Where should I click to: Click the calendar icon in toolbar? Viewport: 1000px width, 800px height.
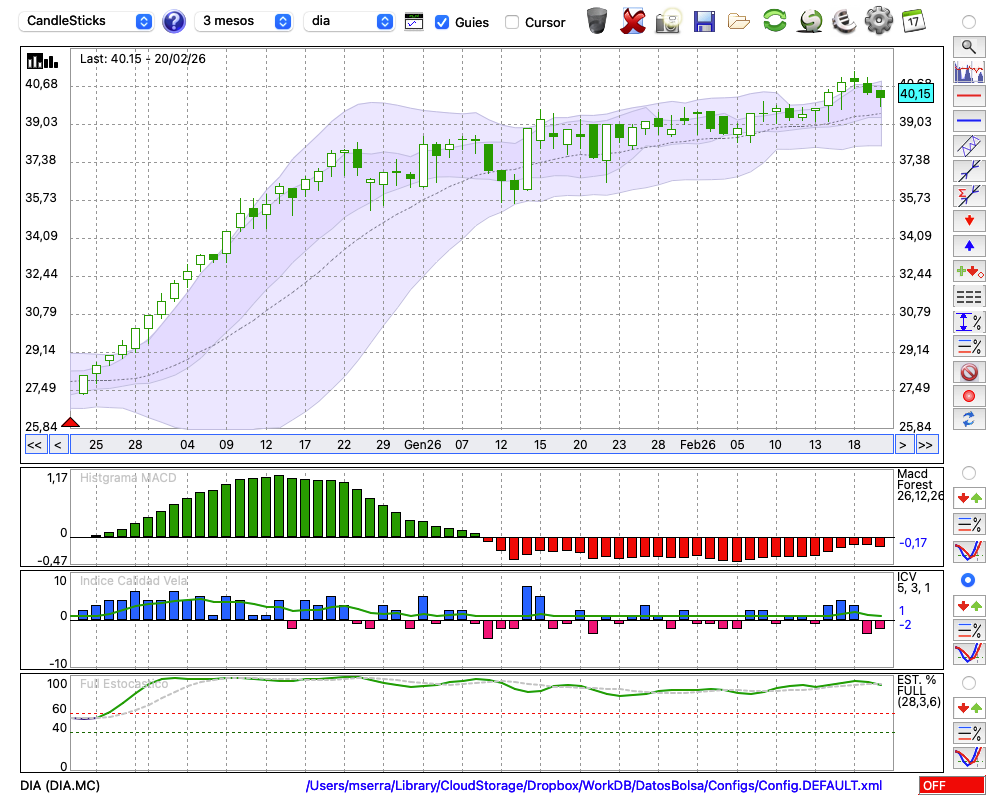912,21
